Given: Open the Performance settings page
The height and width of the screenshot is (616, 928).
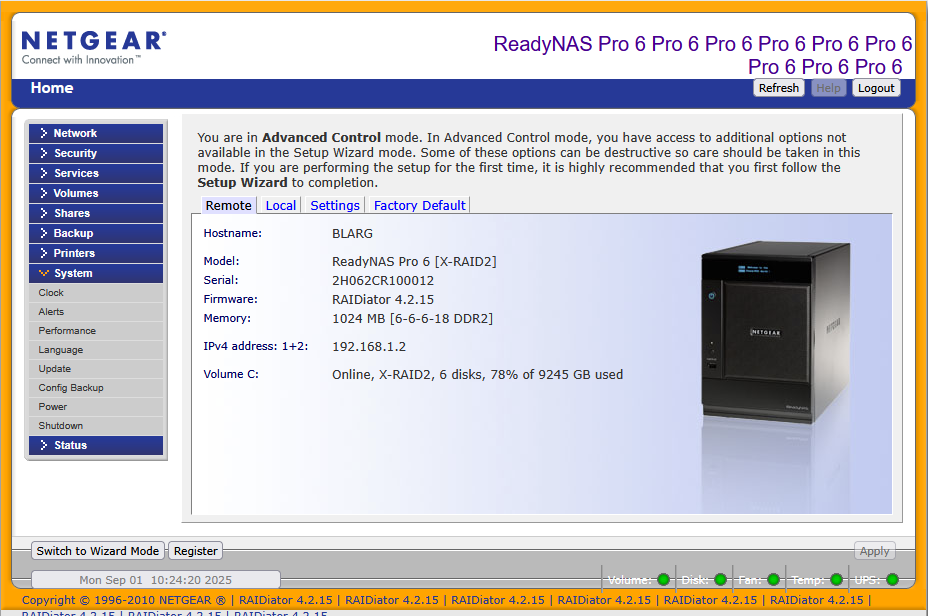Looking at the screenshot, I should point(96,331).
